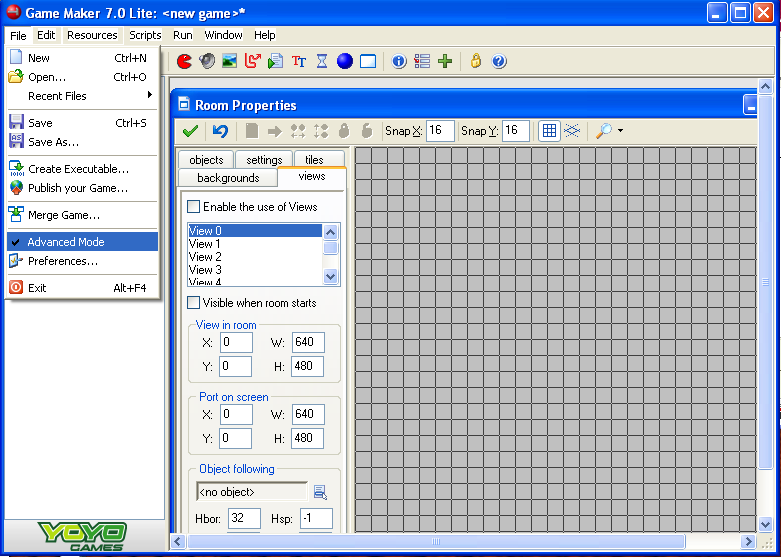The height and width of the screenshot is (557, 781).
Task: Click the blue question mark help icon
Action: point(499,61)
